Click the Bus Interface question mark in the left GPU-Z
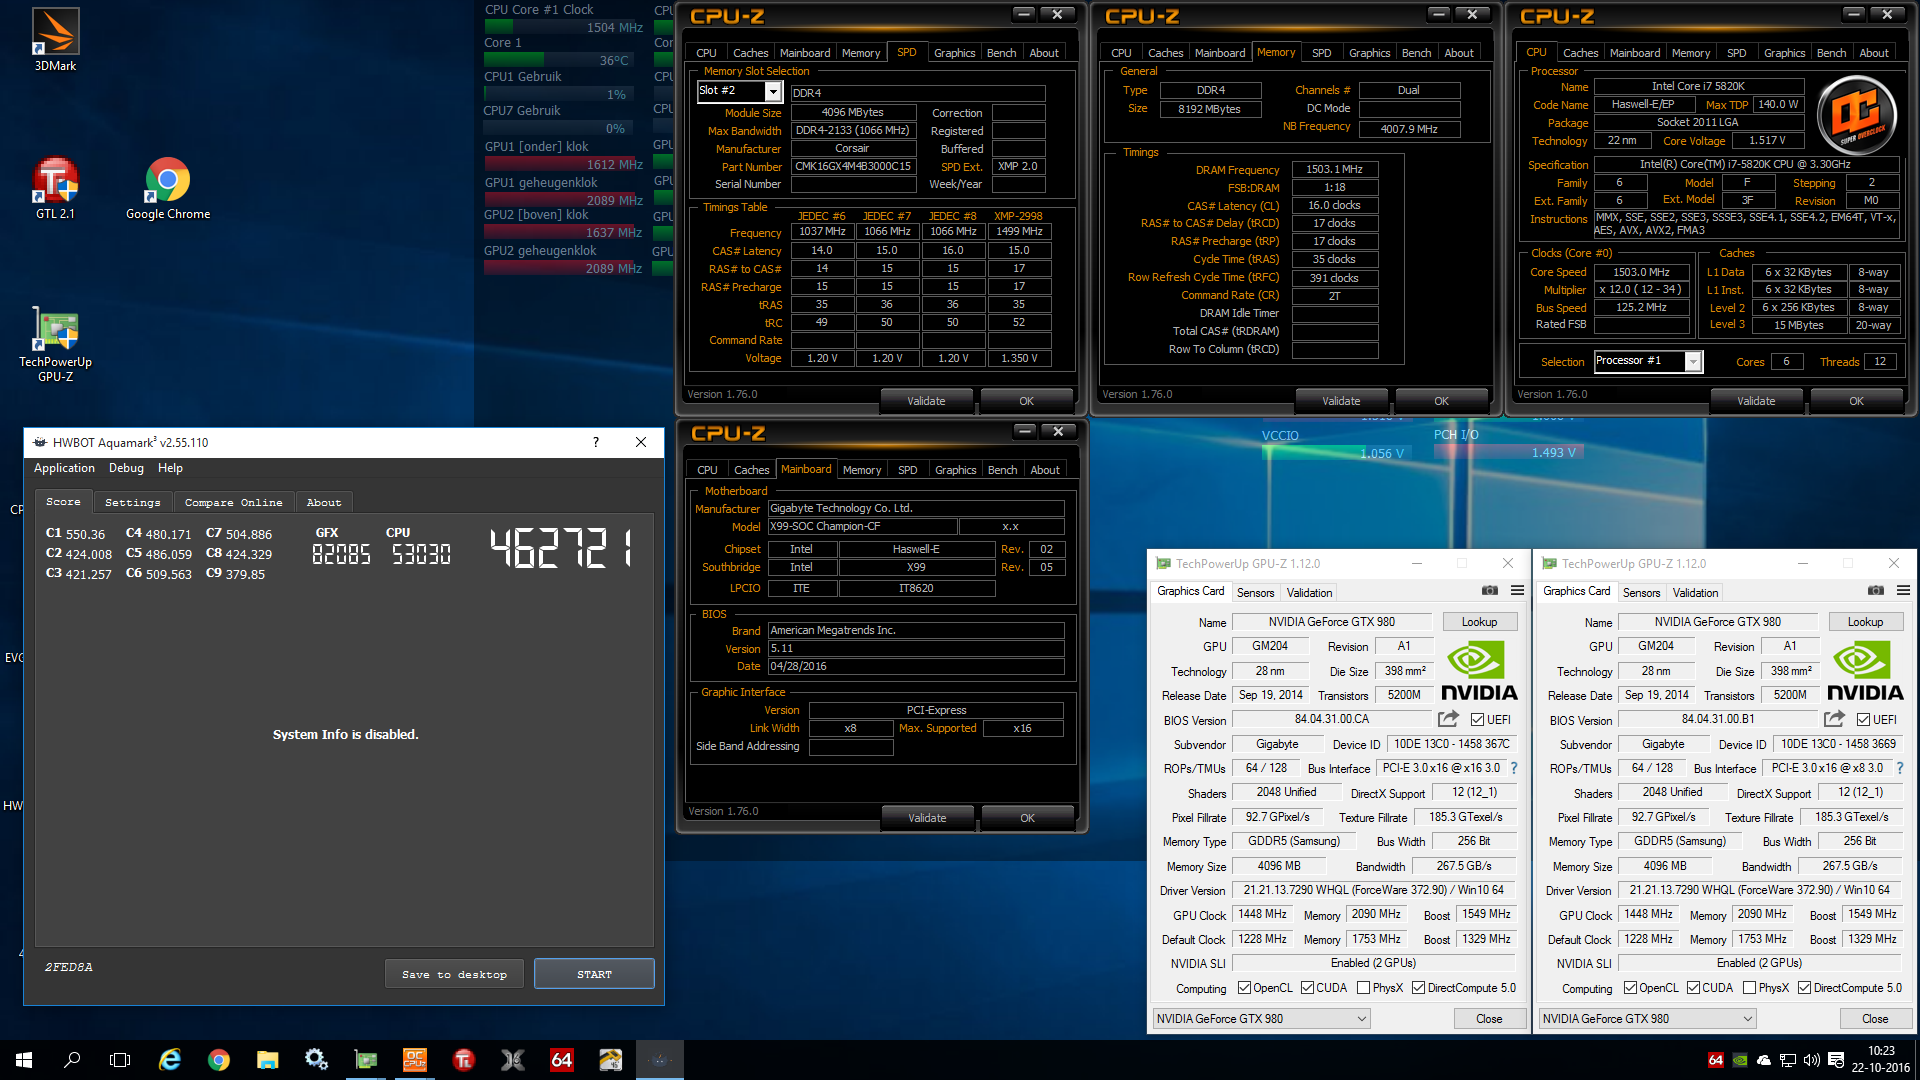The image size is (1920, 1080). point(1514,768)
